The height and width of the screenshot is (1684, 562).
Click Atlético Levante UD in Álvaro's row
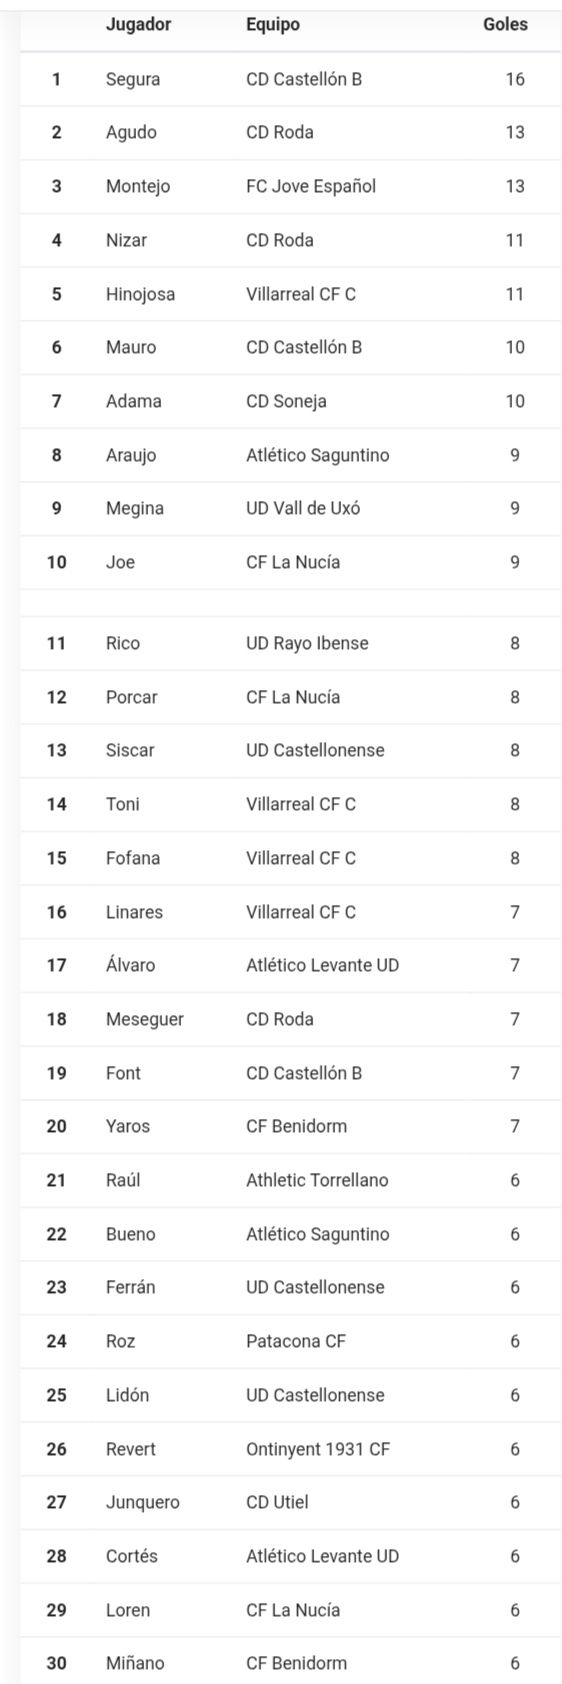[x=322, y=965]
